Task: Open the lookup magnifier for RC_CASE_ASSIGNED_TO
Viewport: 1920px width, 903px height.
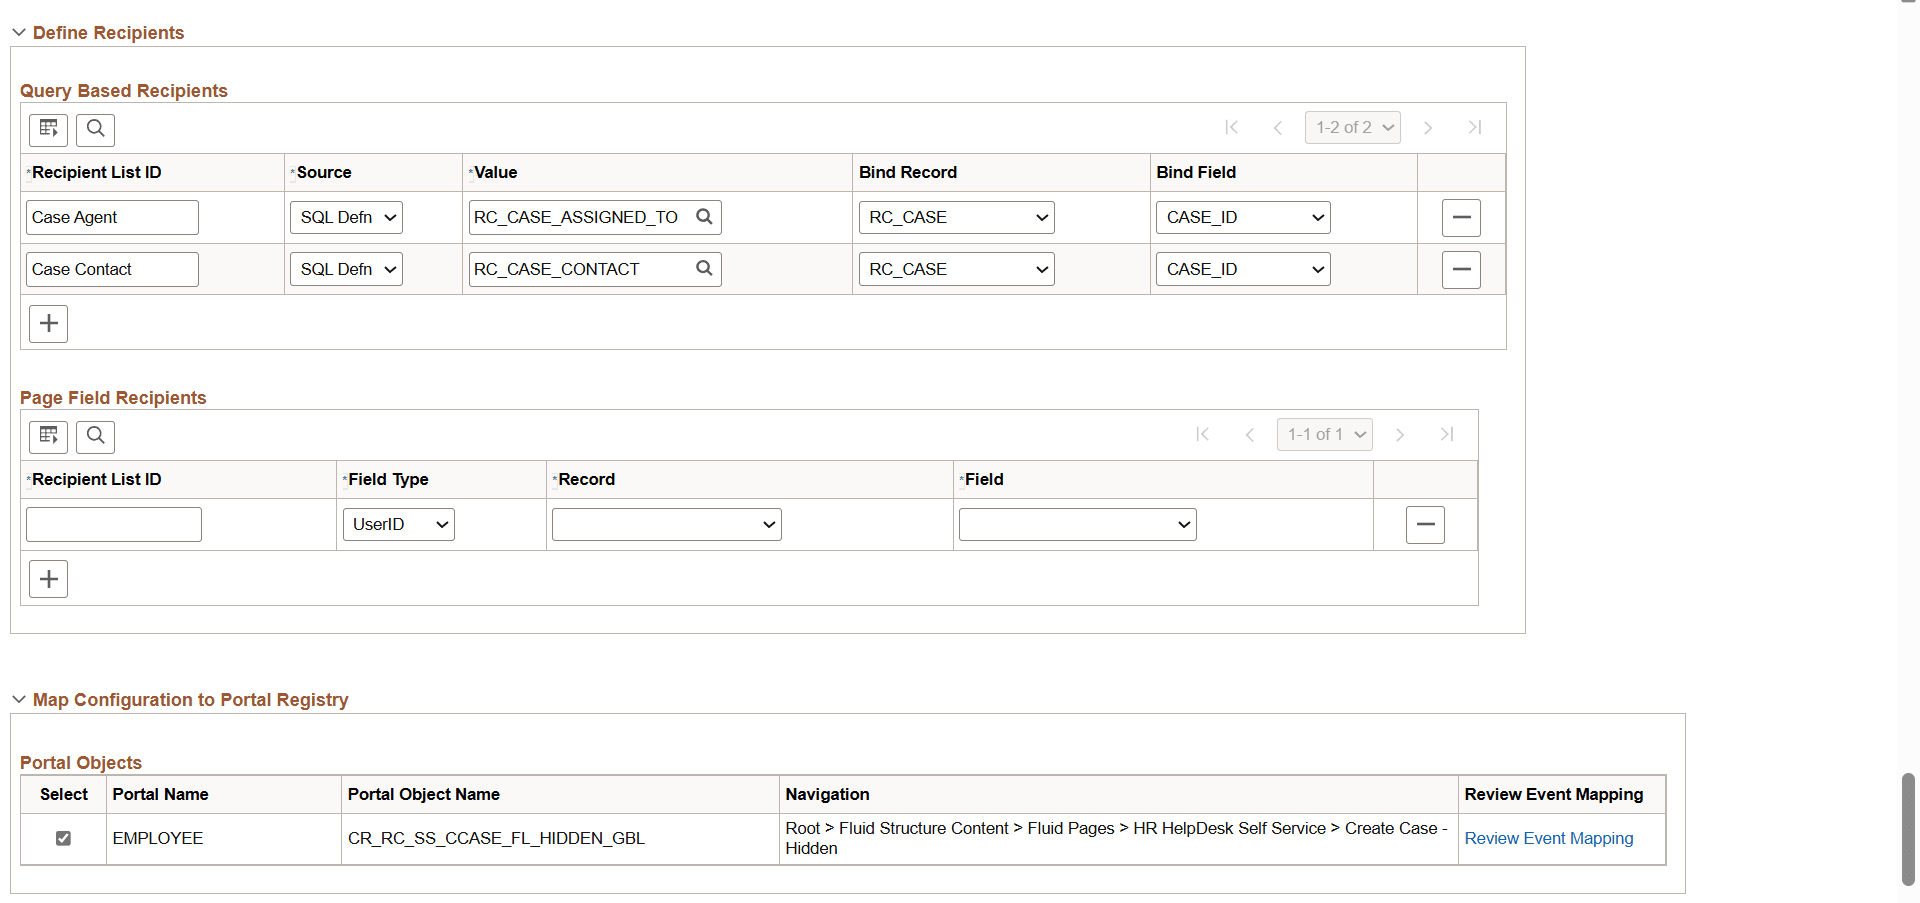Action: pyautogui.click(x=705, y=217)
